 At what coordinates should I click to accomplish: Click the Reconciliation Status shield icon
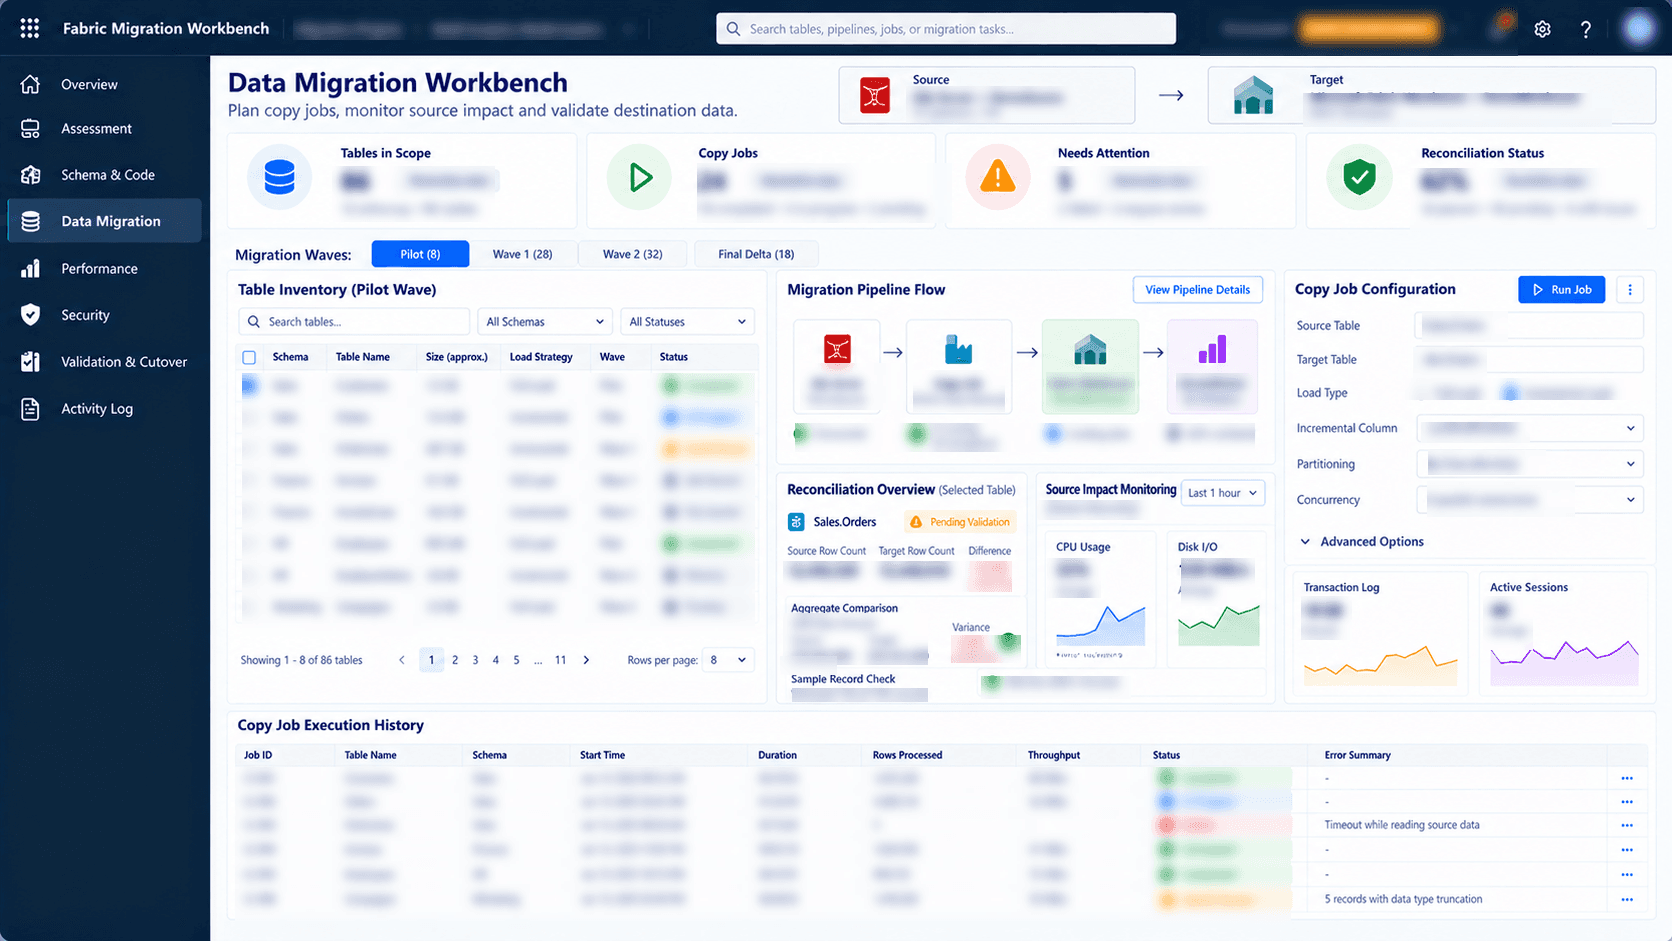tap(1359, 178)
